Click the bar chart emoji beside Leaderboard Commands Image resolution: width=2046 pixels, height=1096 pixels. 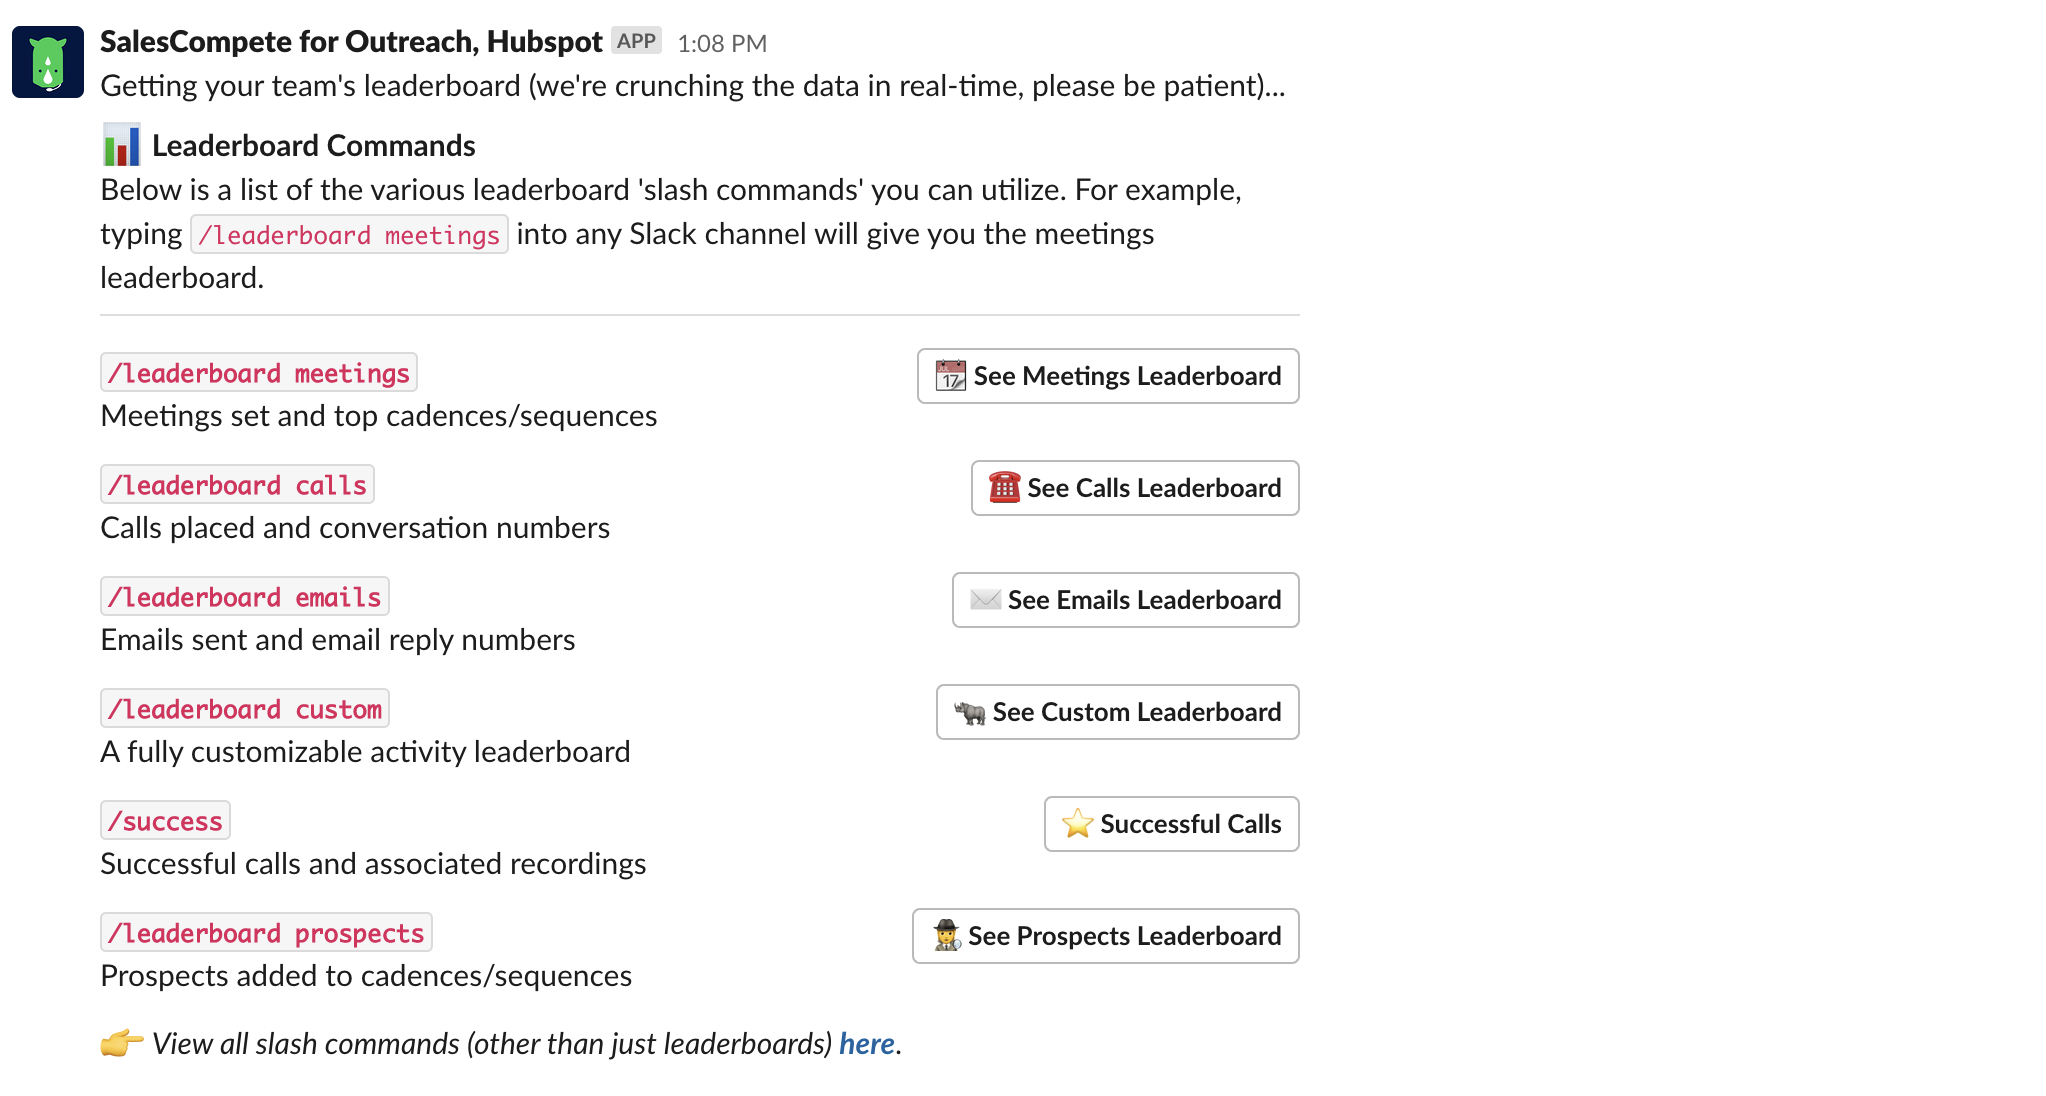tap(122, 145)
